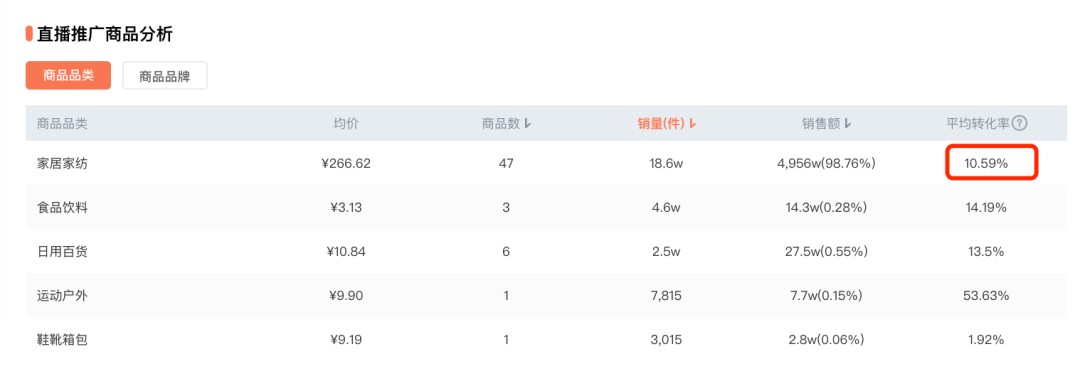Select the 日用百货 category row
The height and width of the screenshot is (391, 1080).
coord(546,251)
